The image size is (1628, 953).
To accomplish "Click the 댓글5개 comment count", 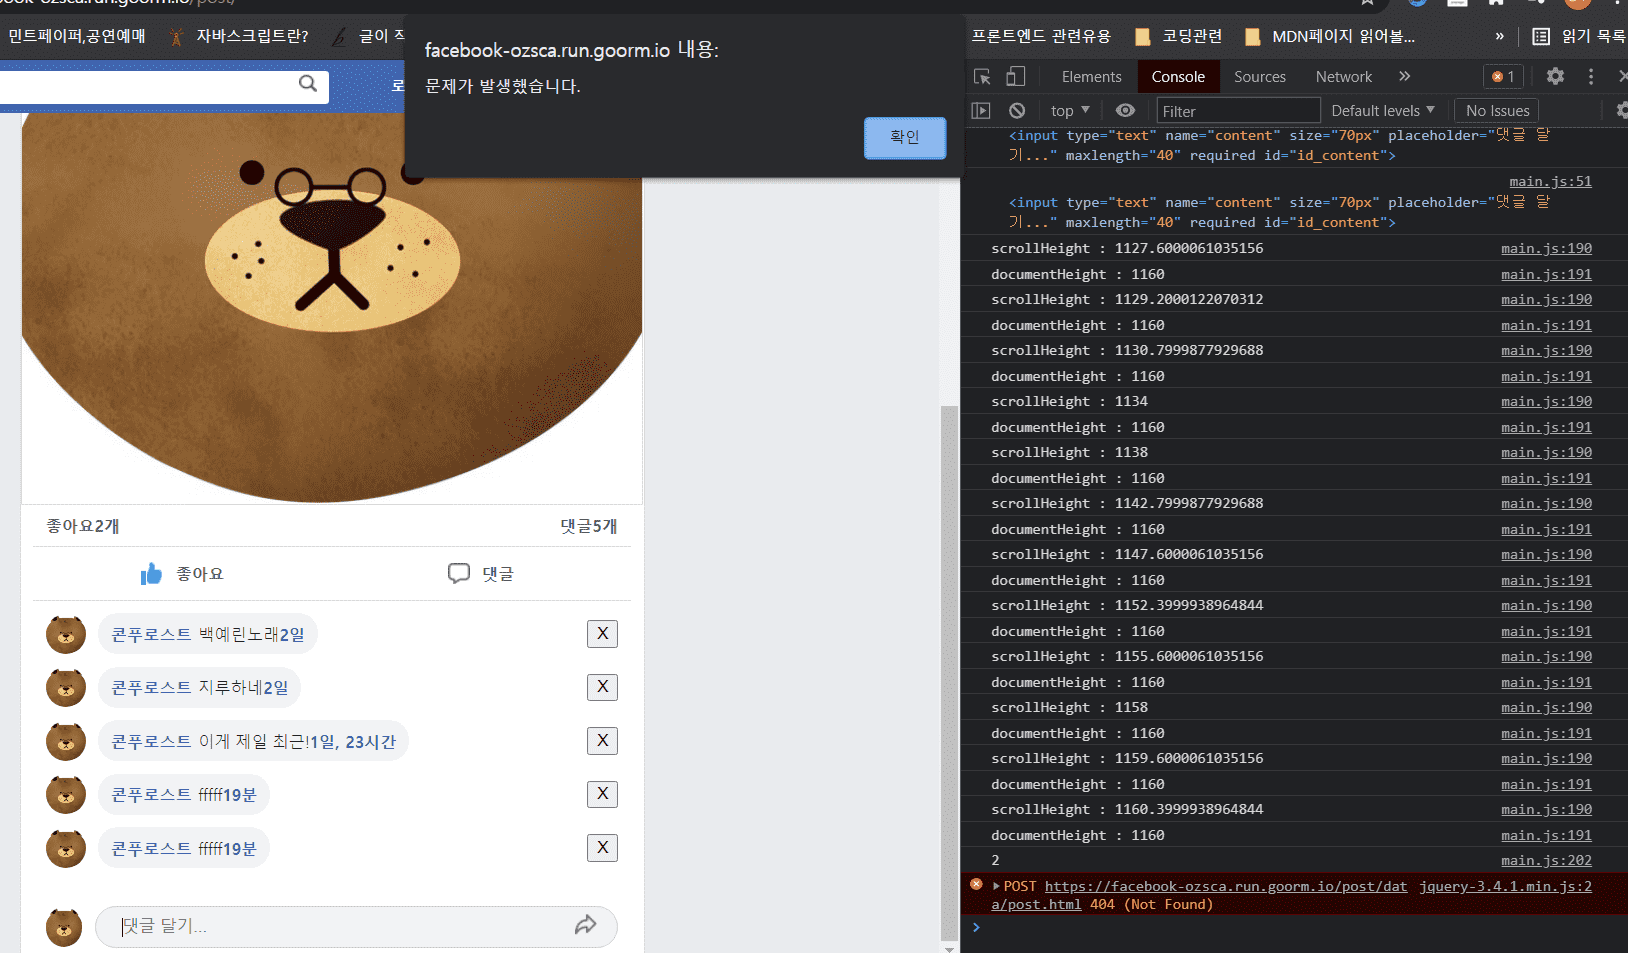I will (589, 526).
